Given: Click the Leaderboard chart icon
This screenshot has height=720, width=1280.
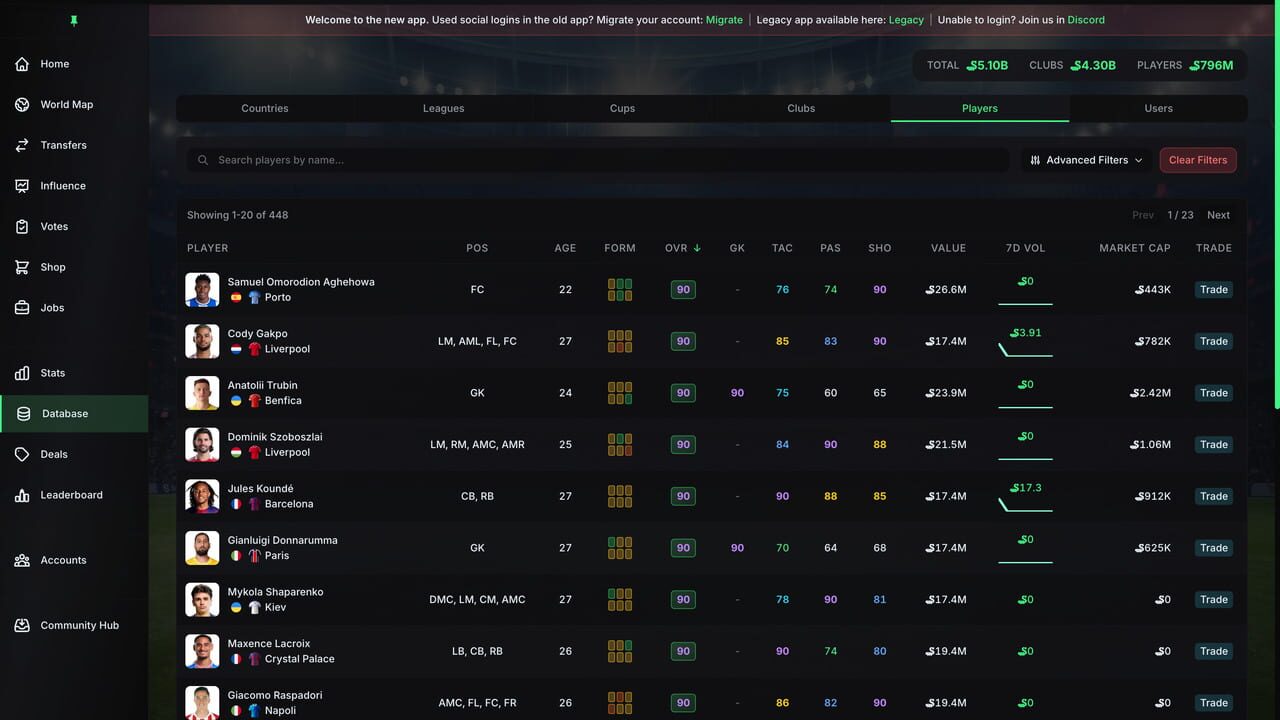Looking at the screenshot, I should tap(22, 495).
